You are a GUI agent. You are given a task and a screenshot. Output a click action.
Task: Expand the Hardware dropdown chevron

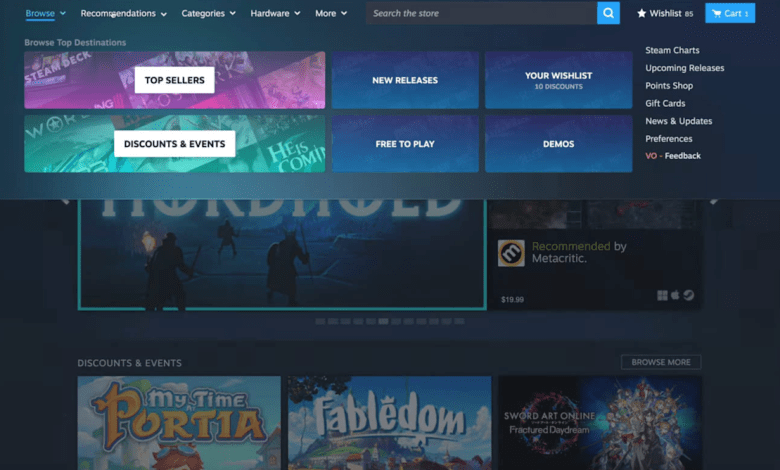pos(297,13)
